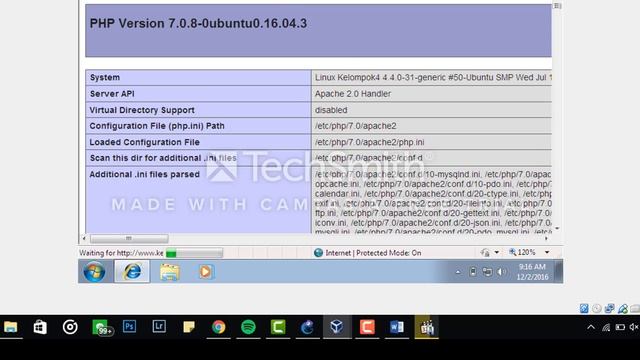Click the Windows 7 tray power device icon
The image size is (640, 360).
473,272
